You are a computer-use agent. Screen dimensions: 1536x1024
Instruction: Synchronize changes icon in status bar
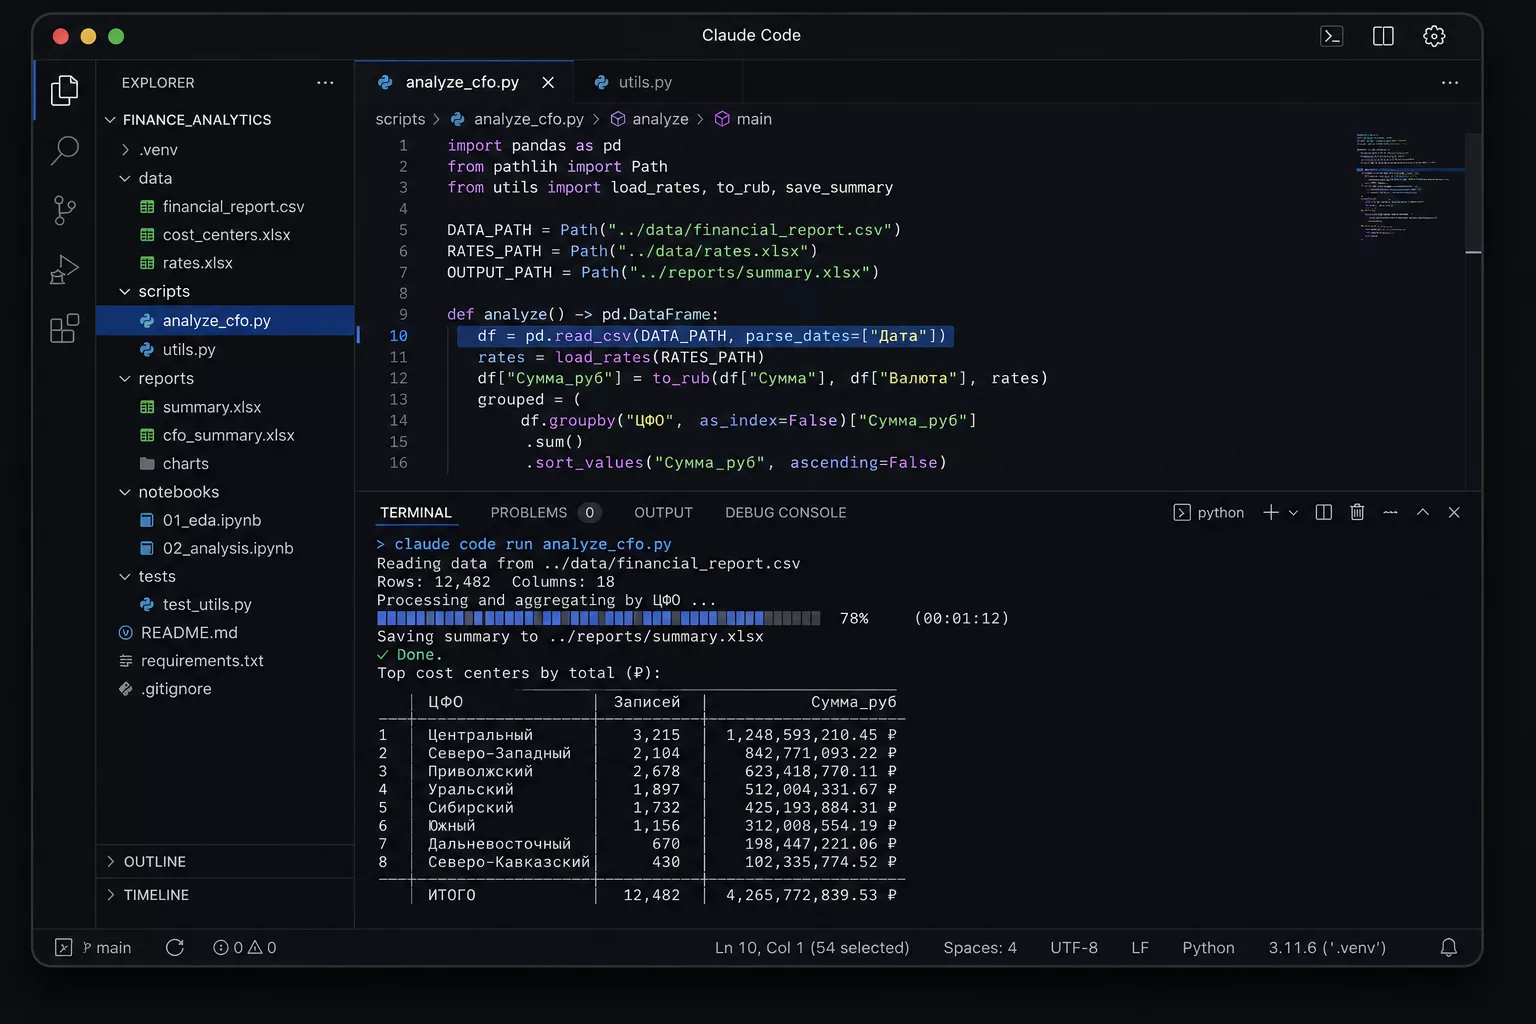[x=175, y=947]
